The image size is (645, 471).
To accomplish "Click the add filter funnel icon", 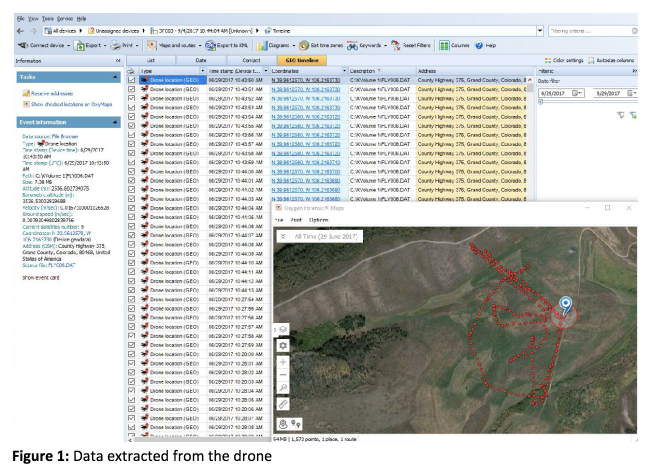I will click(x=633, y=115).
